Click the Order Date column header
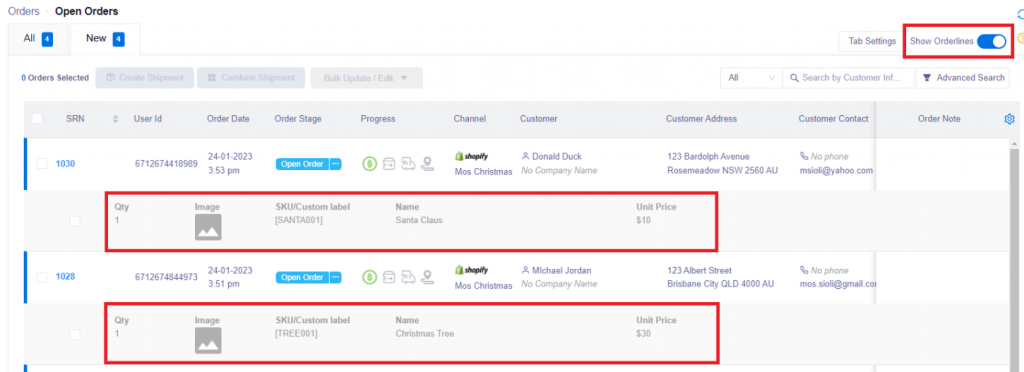 [228, 119]
